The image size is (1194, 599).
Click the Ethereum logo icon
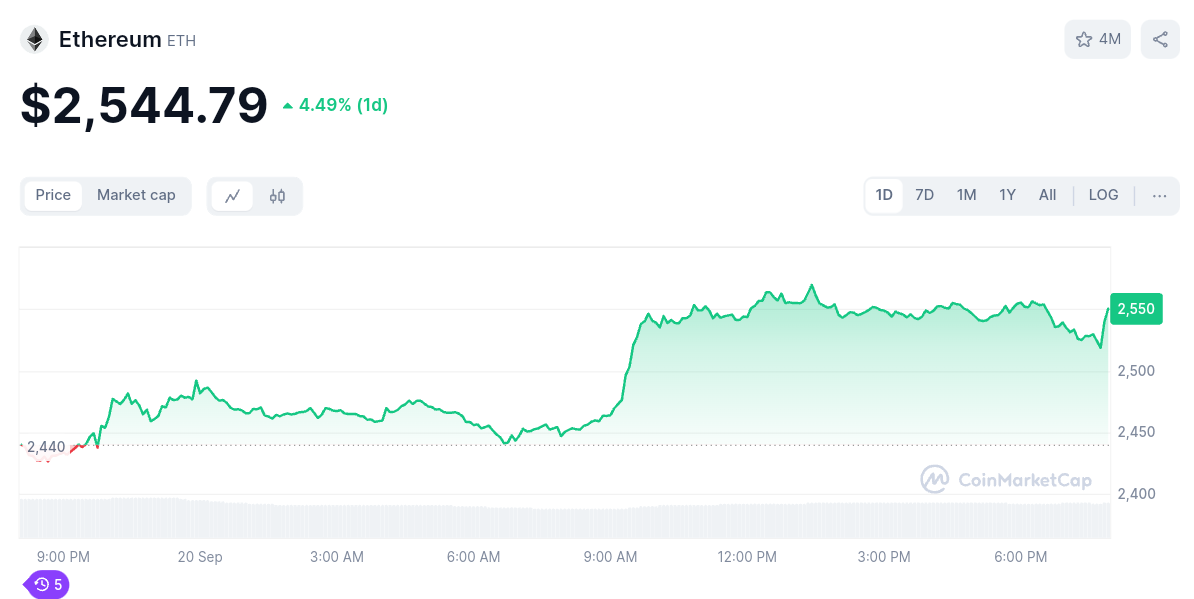(x=34, y=38)
